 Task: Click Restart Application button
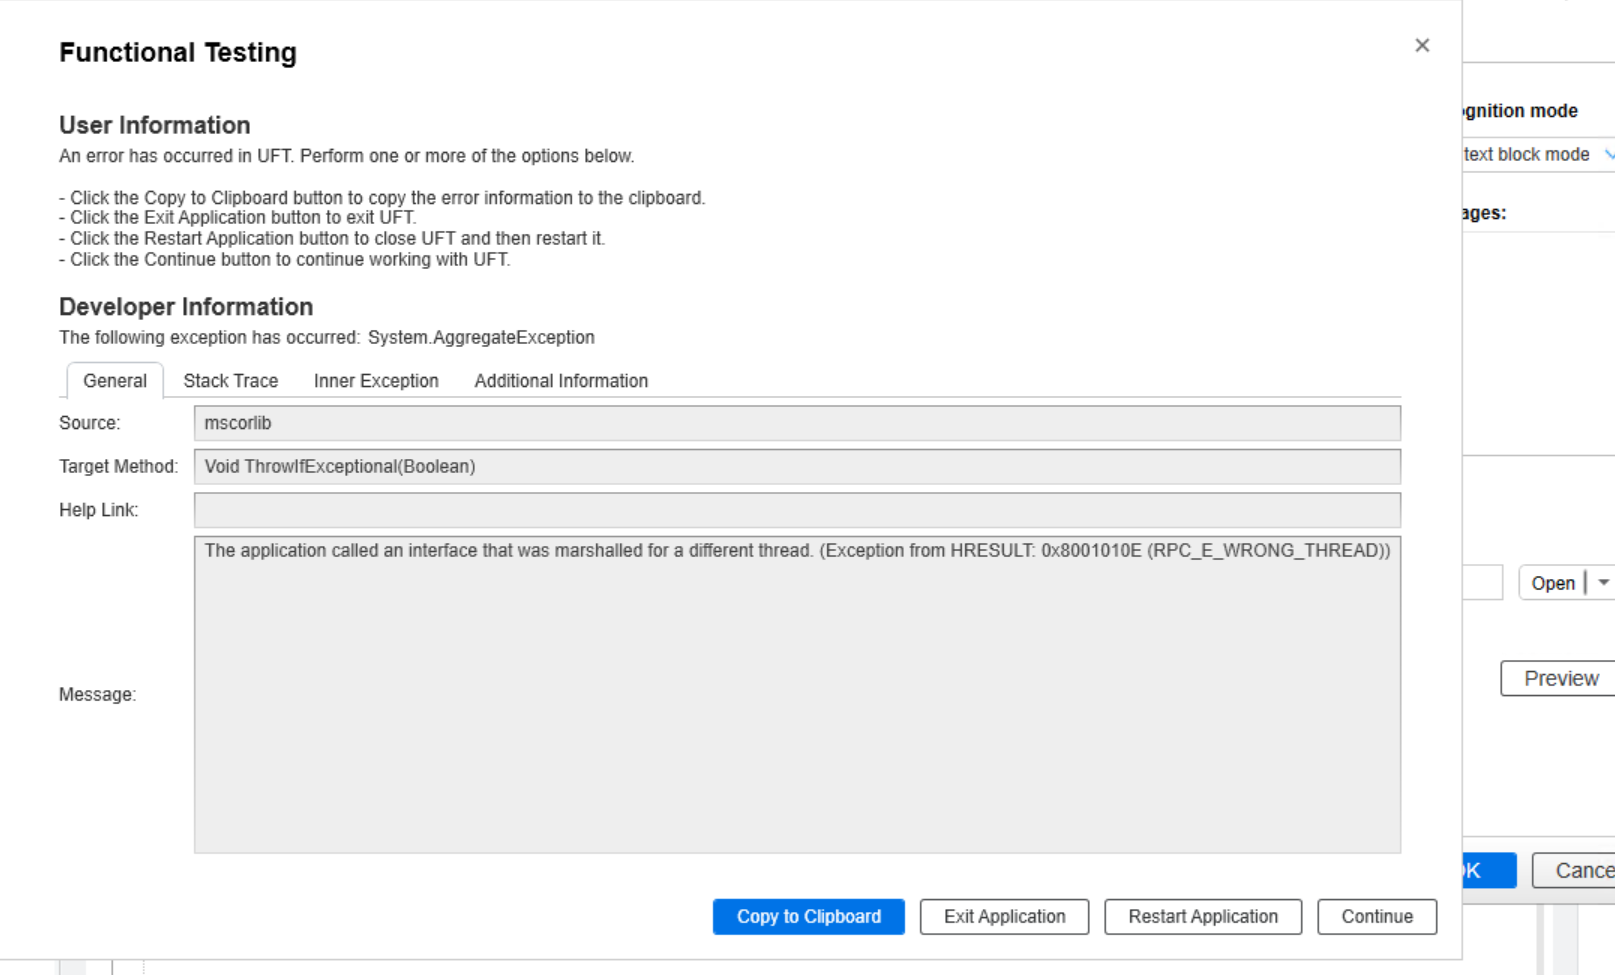[1203, 916]
